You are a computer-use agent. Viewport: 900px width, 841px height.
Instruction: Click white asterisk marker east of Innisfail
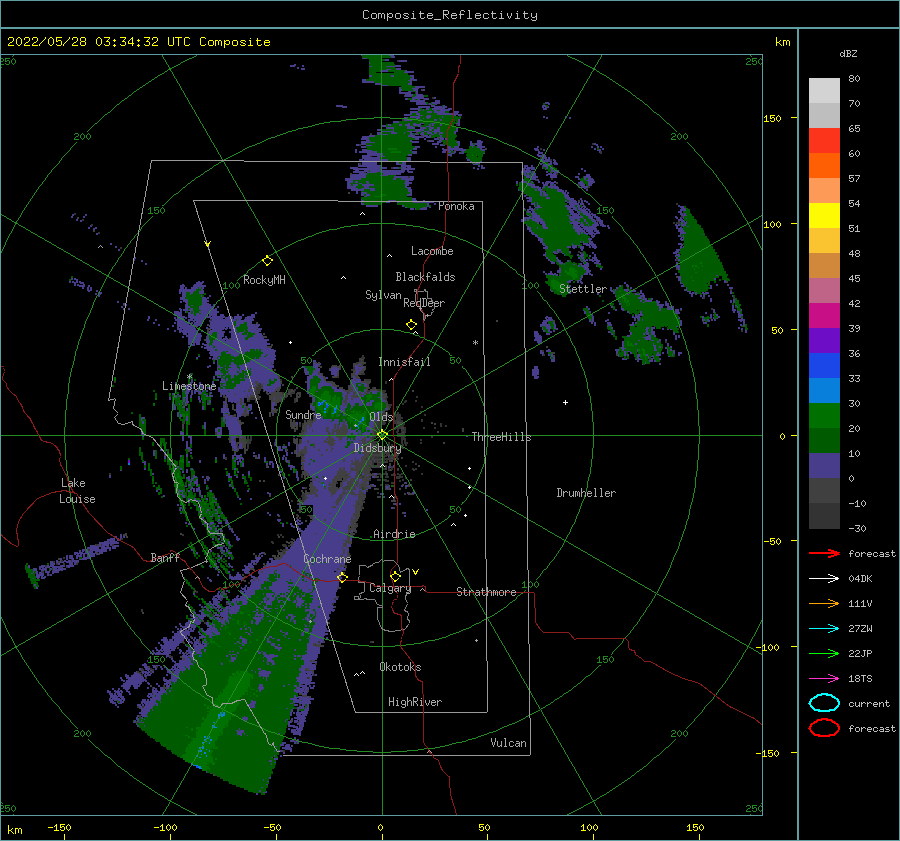(x=475, y=343)
